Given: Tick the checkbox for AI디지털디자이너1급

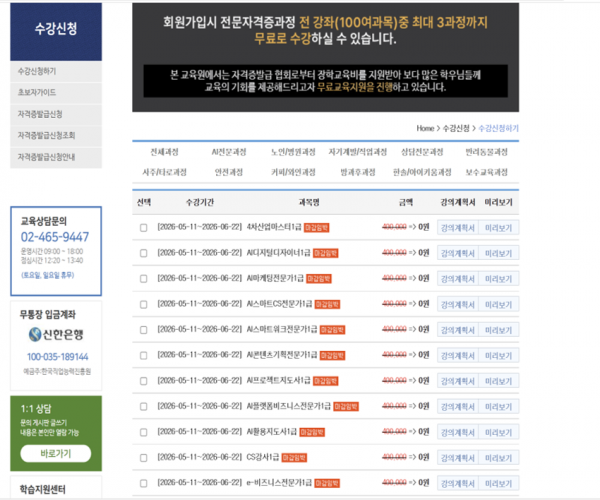Looking at the screenshot, I should click(143, 253).
